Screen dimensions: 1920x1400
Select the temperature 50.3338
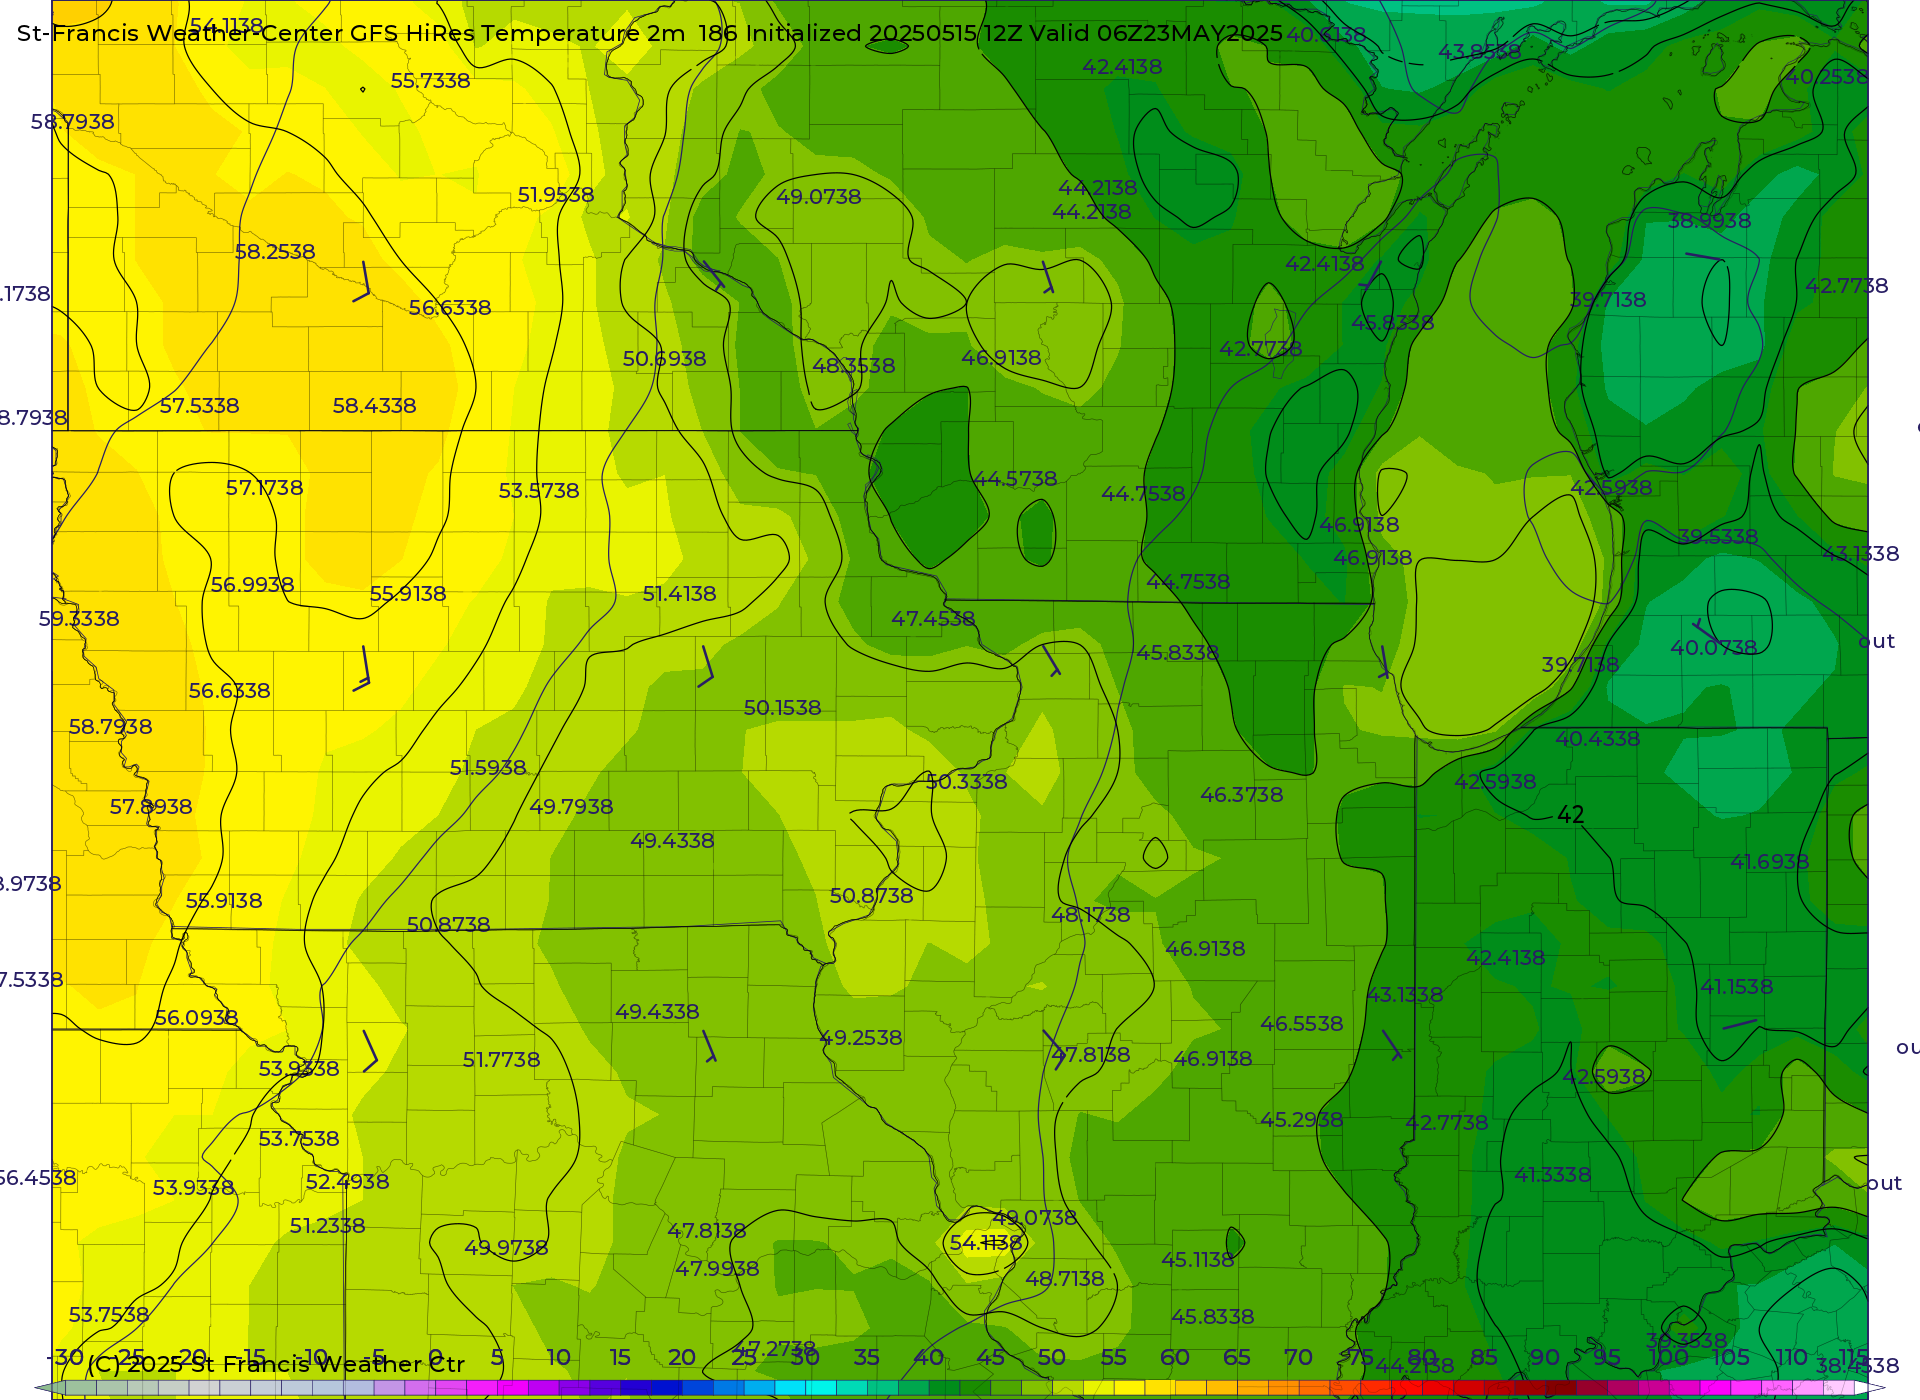[x=966, y=782]
